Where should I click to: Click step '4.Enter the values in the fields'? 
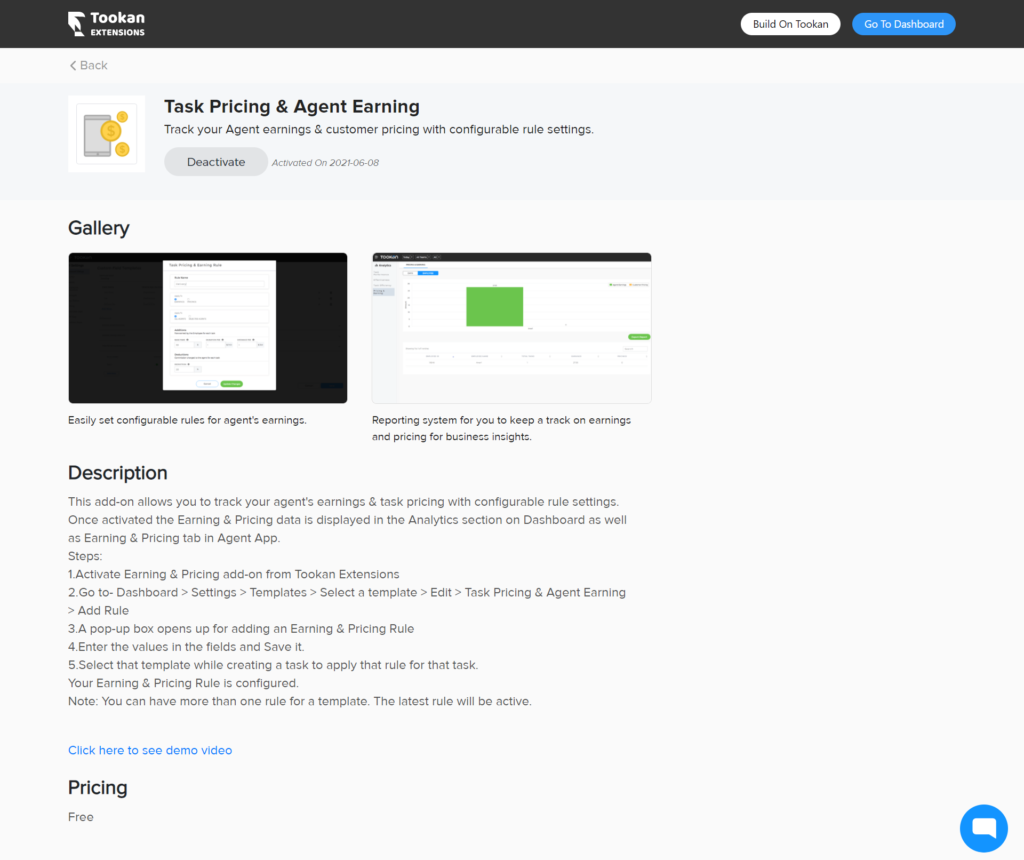tap(186, 647)
